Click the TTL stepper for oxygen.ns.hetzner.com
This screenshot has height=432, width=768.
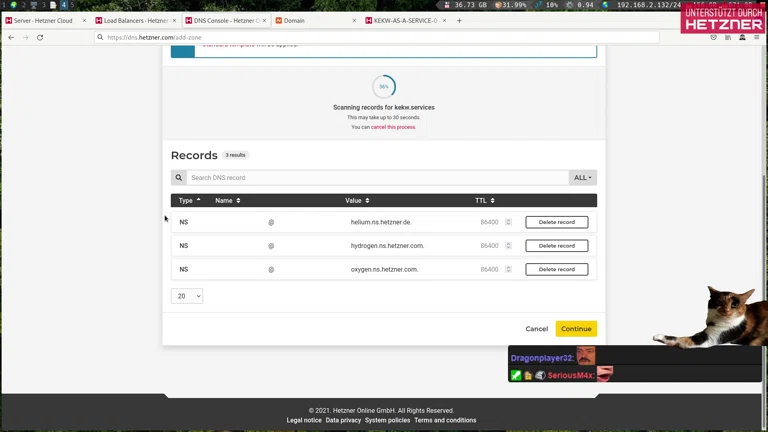508,269
